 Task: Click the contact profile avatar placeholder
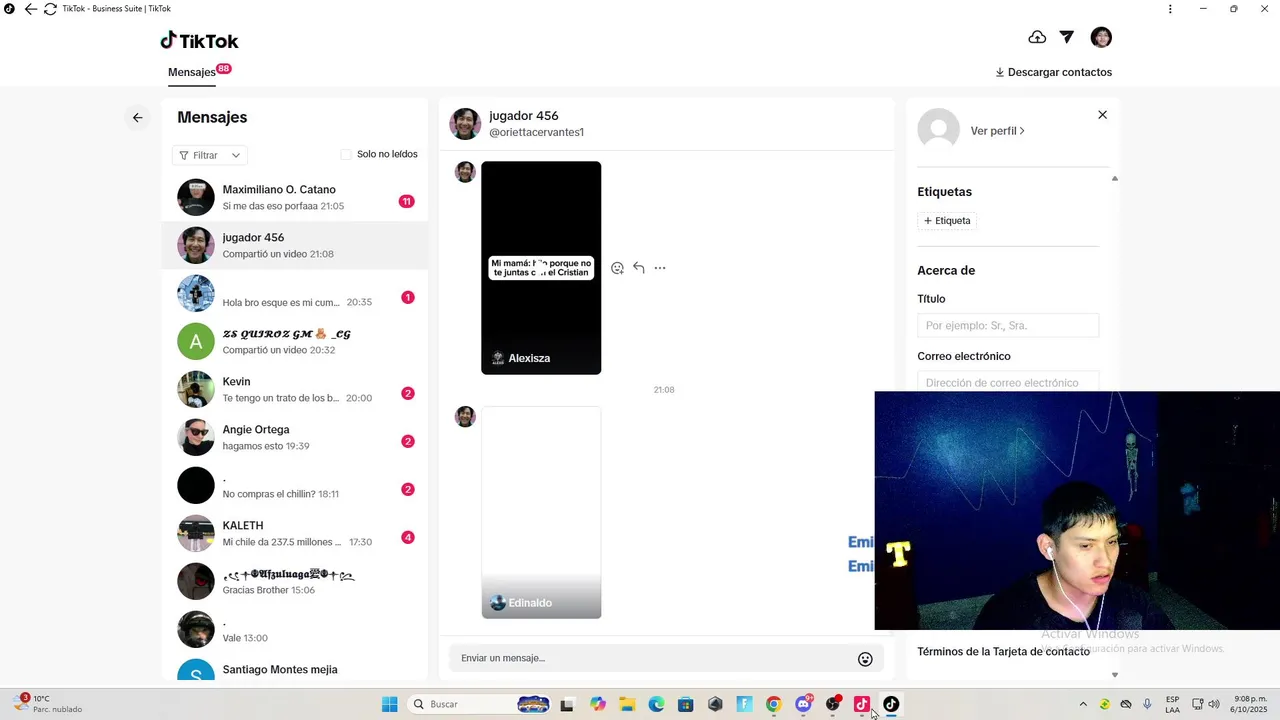tap(938, 130)
